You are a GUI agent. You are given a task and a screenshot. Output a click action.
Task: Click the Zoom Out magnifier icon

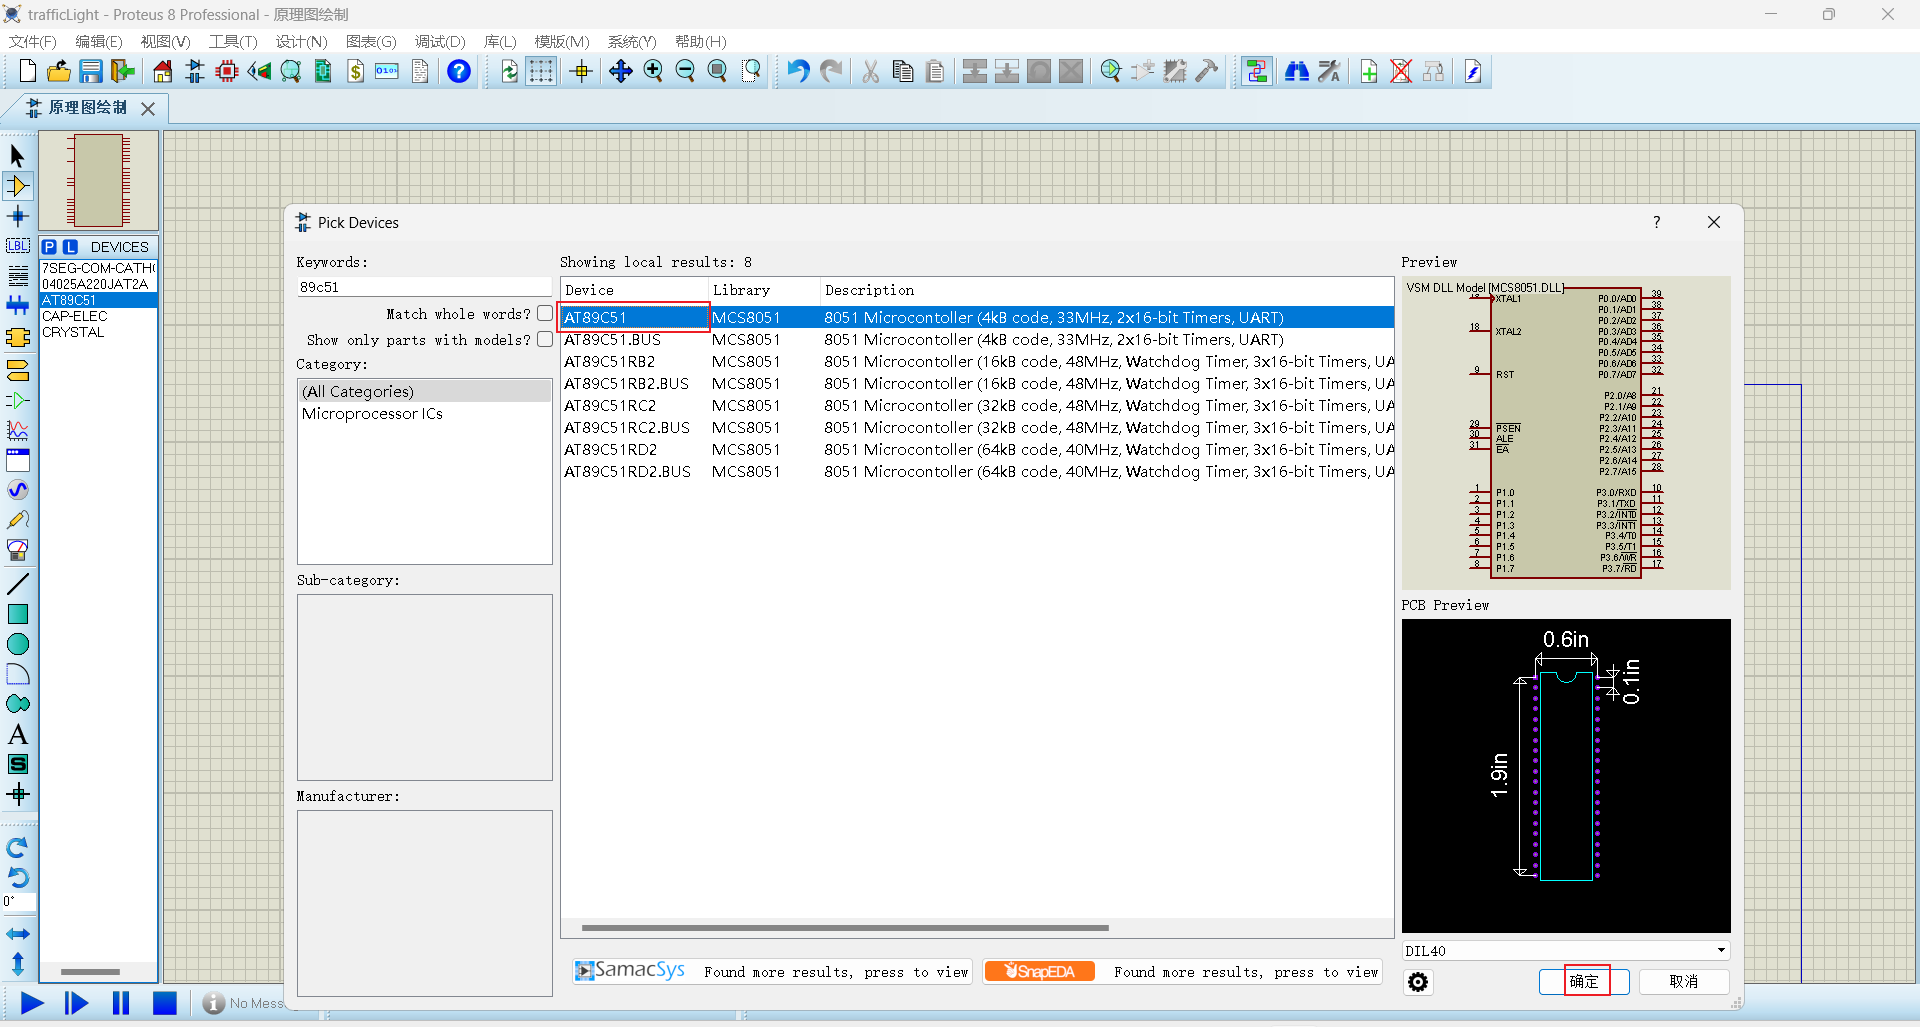[685, 71]
